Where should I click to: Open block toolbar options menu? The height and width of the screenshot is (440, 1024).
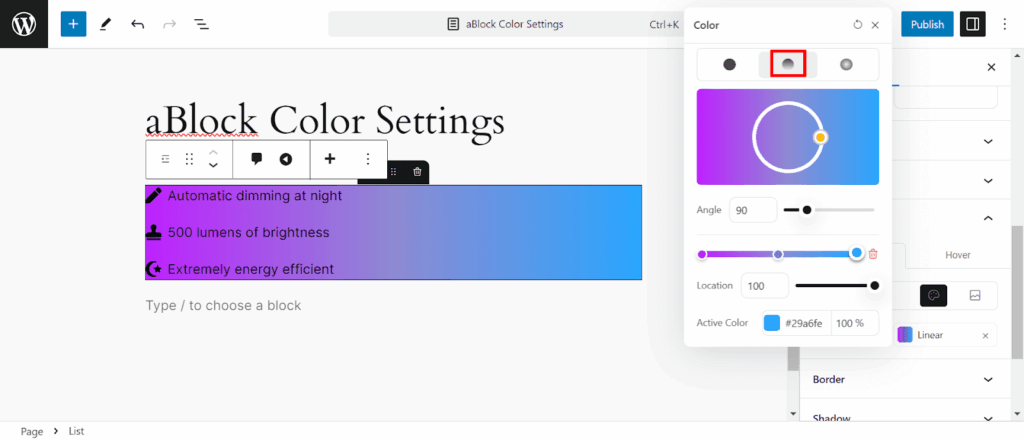368,159
